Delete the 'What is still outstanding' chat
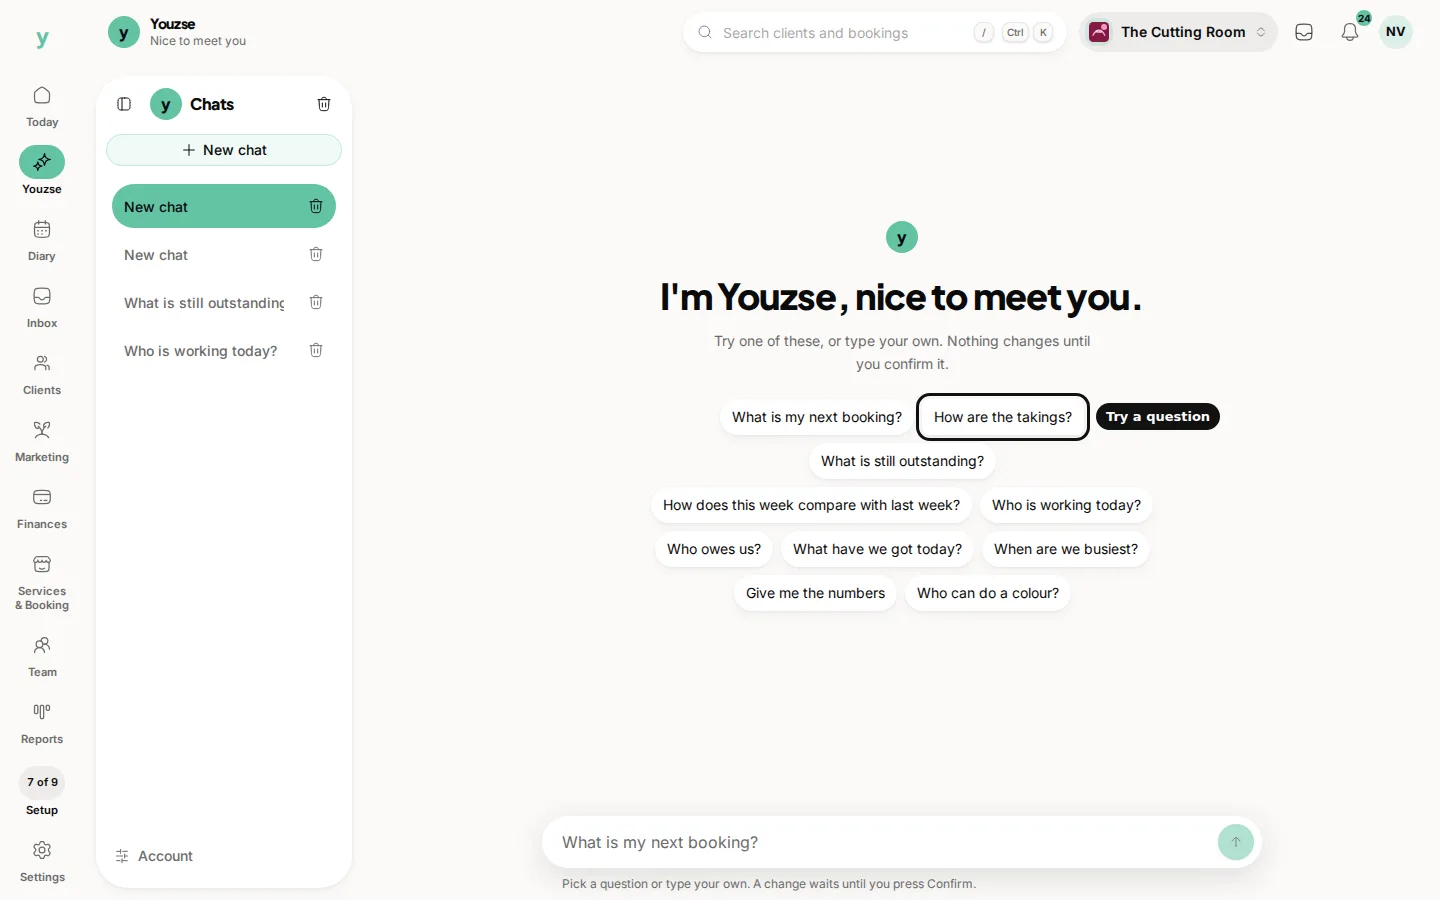Screen dimensions: 1440x900 pyautogui.click(x=316, y=302)
